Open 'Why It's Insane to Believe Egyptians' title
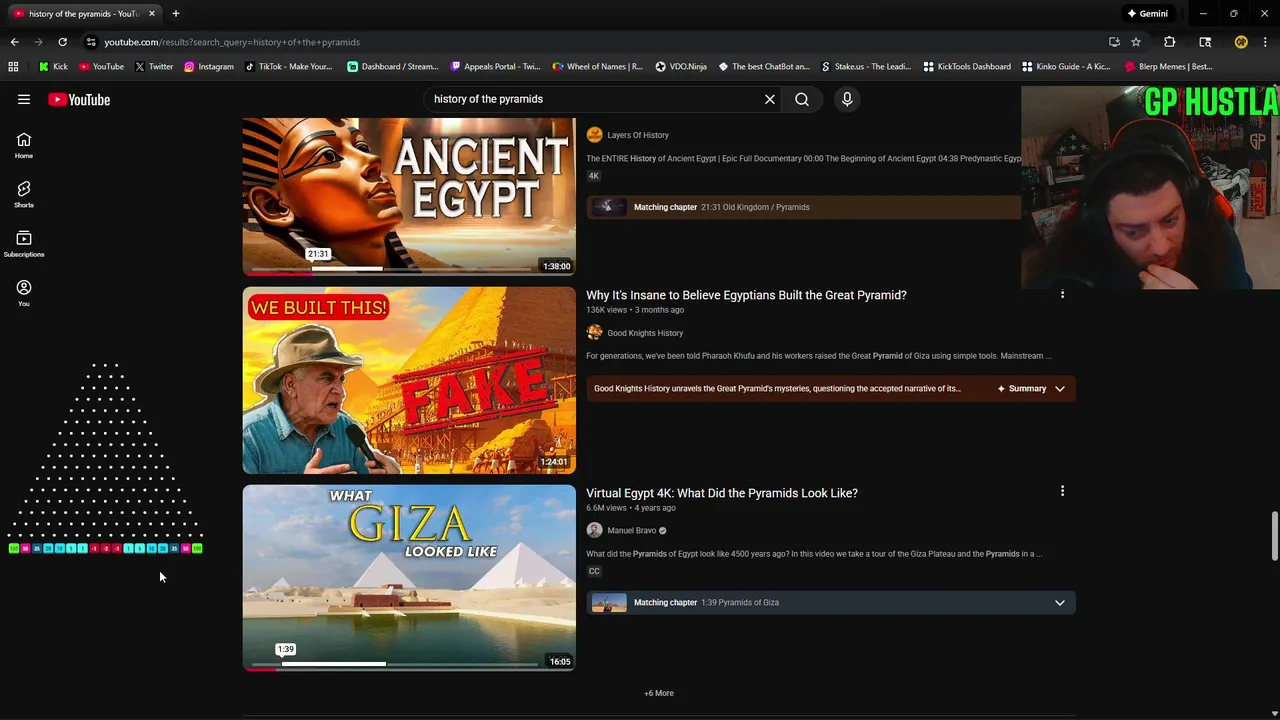 [x=746, y=295]
